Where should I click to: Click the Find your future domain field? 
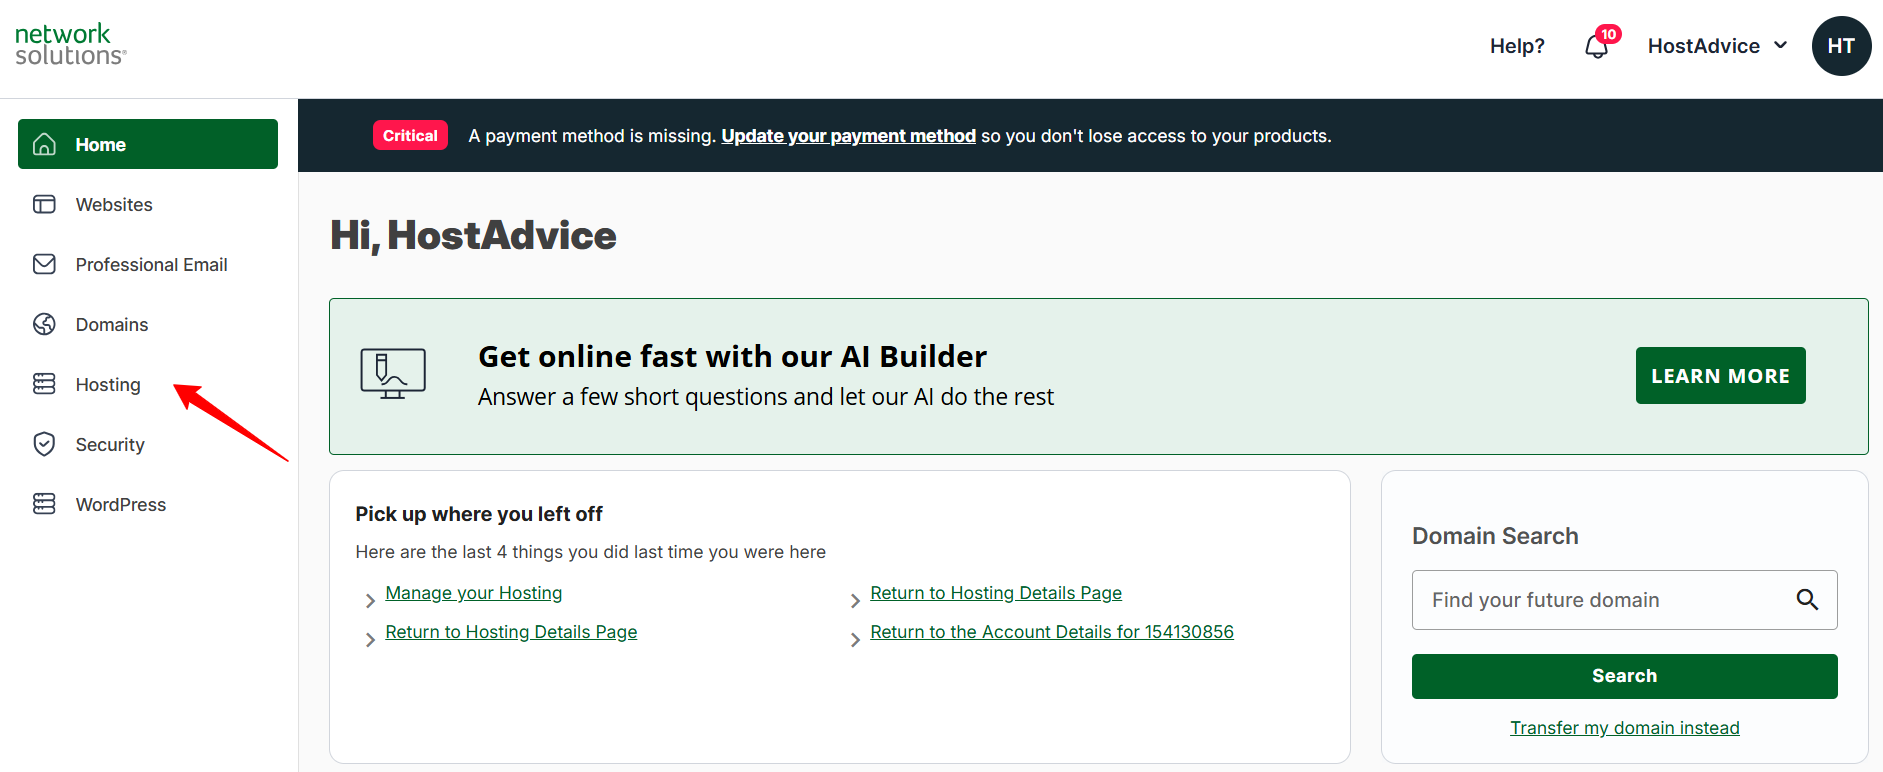click(x=1624, y=600)
